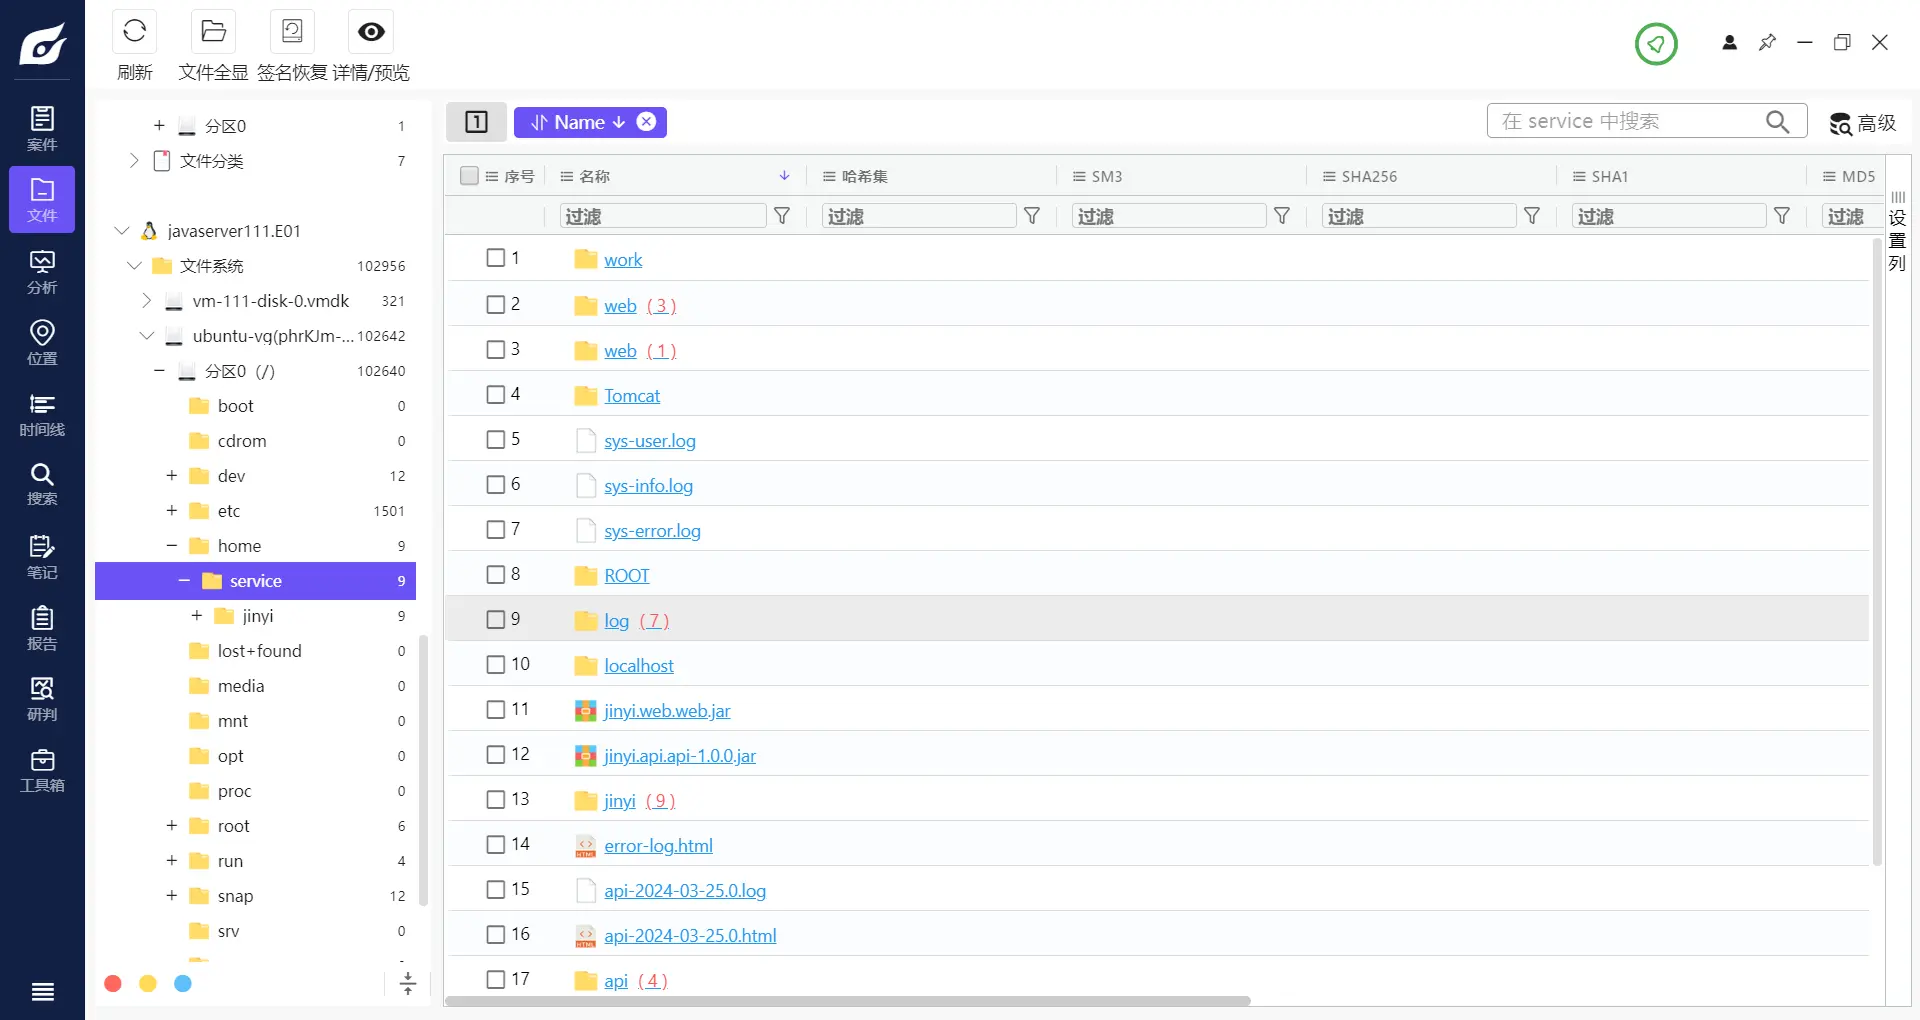1920x1020 pixels.
Task: Check the box for jinyi.web.web.jar row
Action: coord(495,709)
